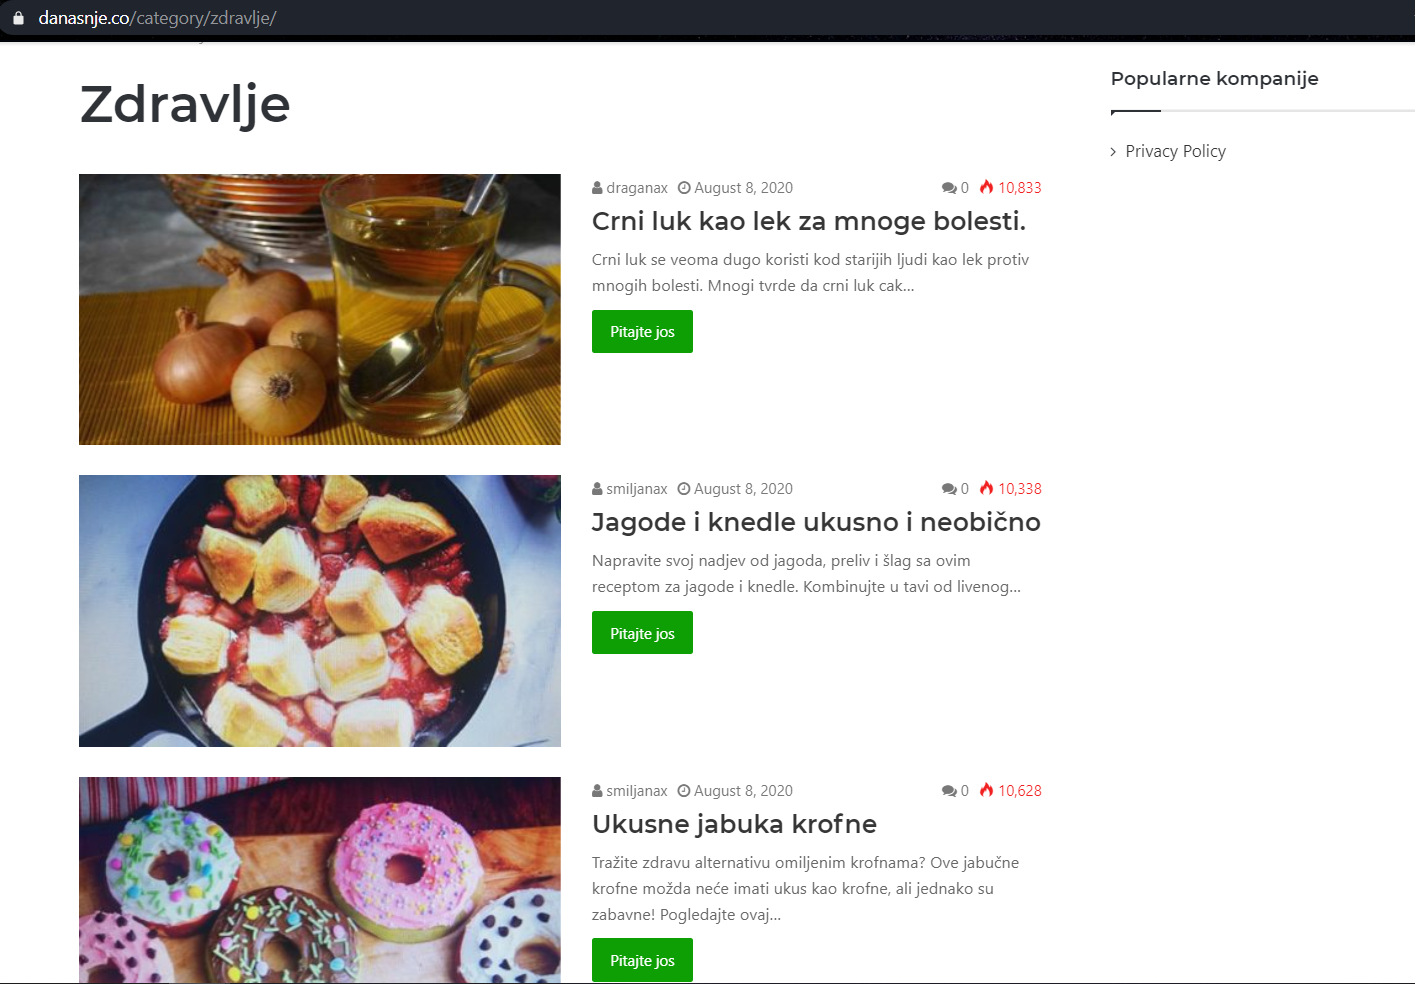Open the donuts article thumbnail
Viewport: 1415px width, 984px height.
320,880
